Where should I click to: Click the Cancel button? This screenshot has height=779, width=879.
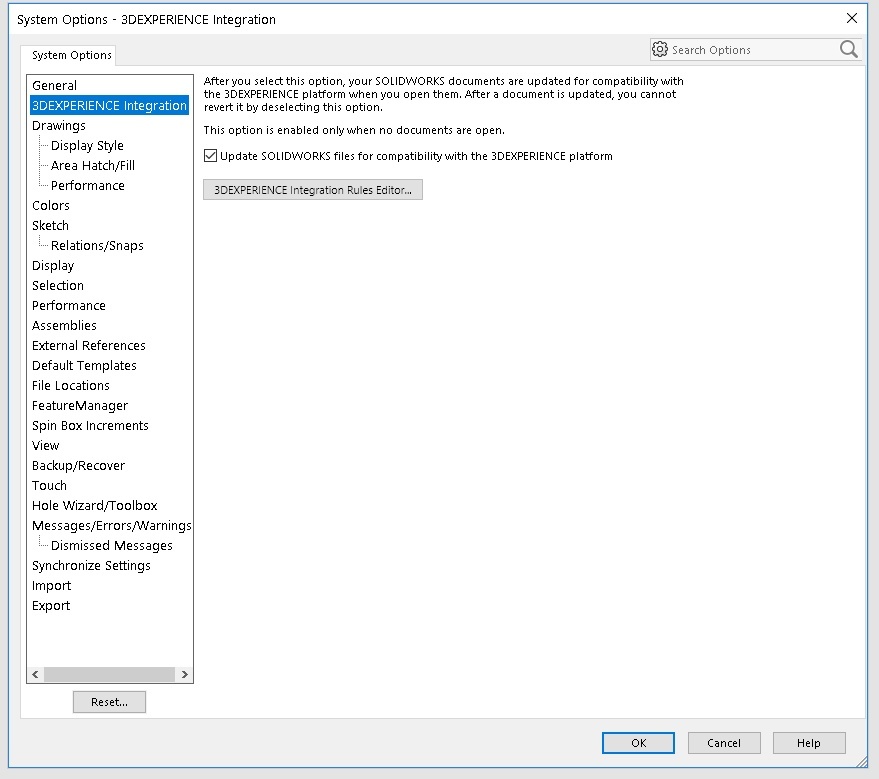[x=724, y=743]
